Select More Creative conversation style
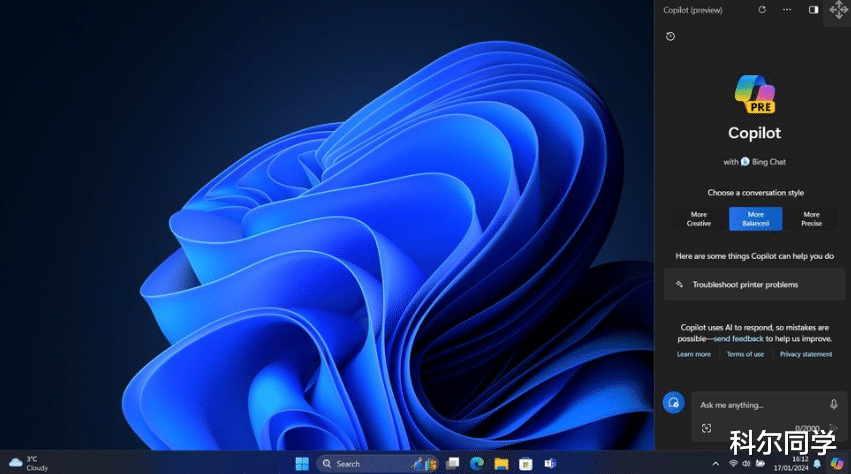The image size is (851, 474). pos(698,219)
